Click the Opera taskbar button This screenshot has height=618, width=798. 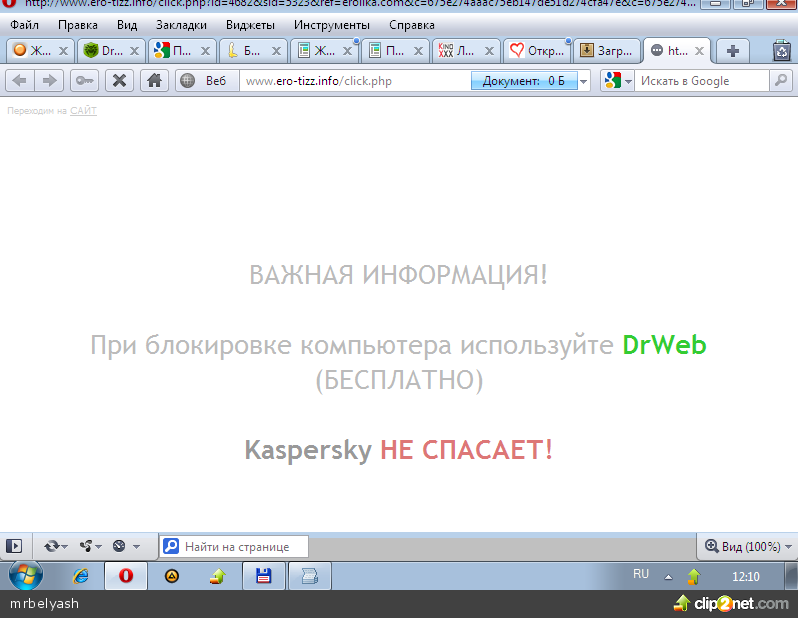click(x=126, y=576)
